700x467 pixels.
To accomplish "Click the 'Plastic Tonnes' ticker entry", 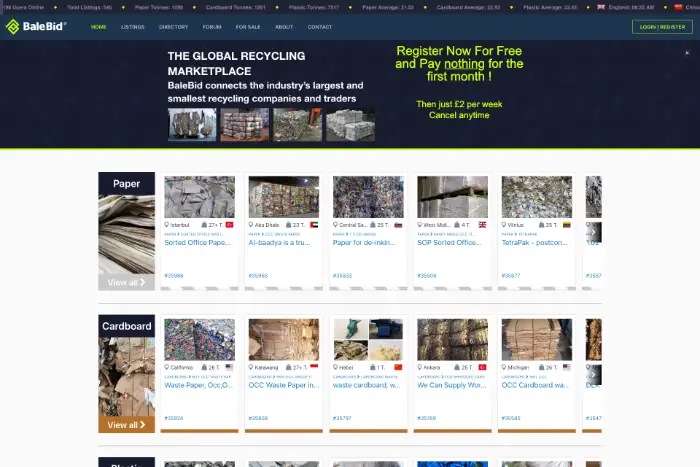I will coord(314,7).
